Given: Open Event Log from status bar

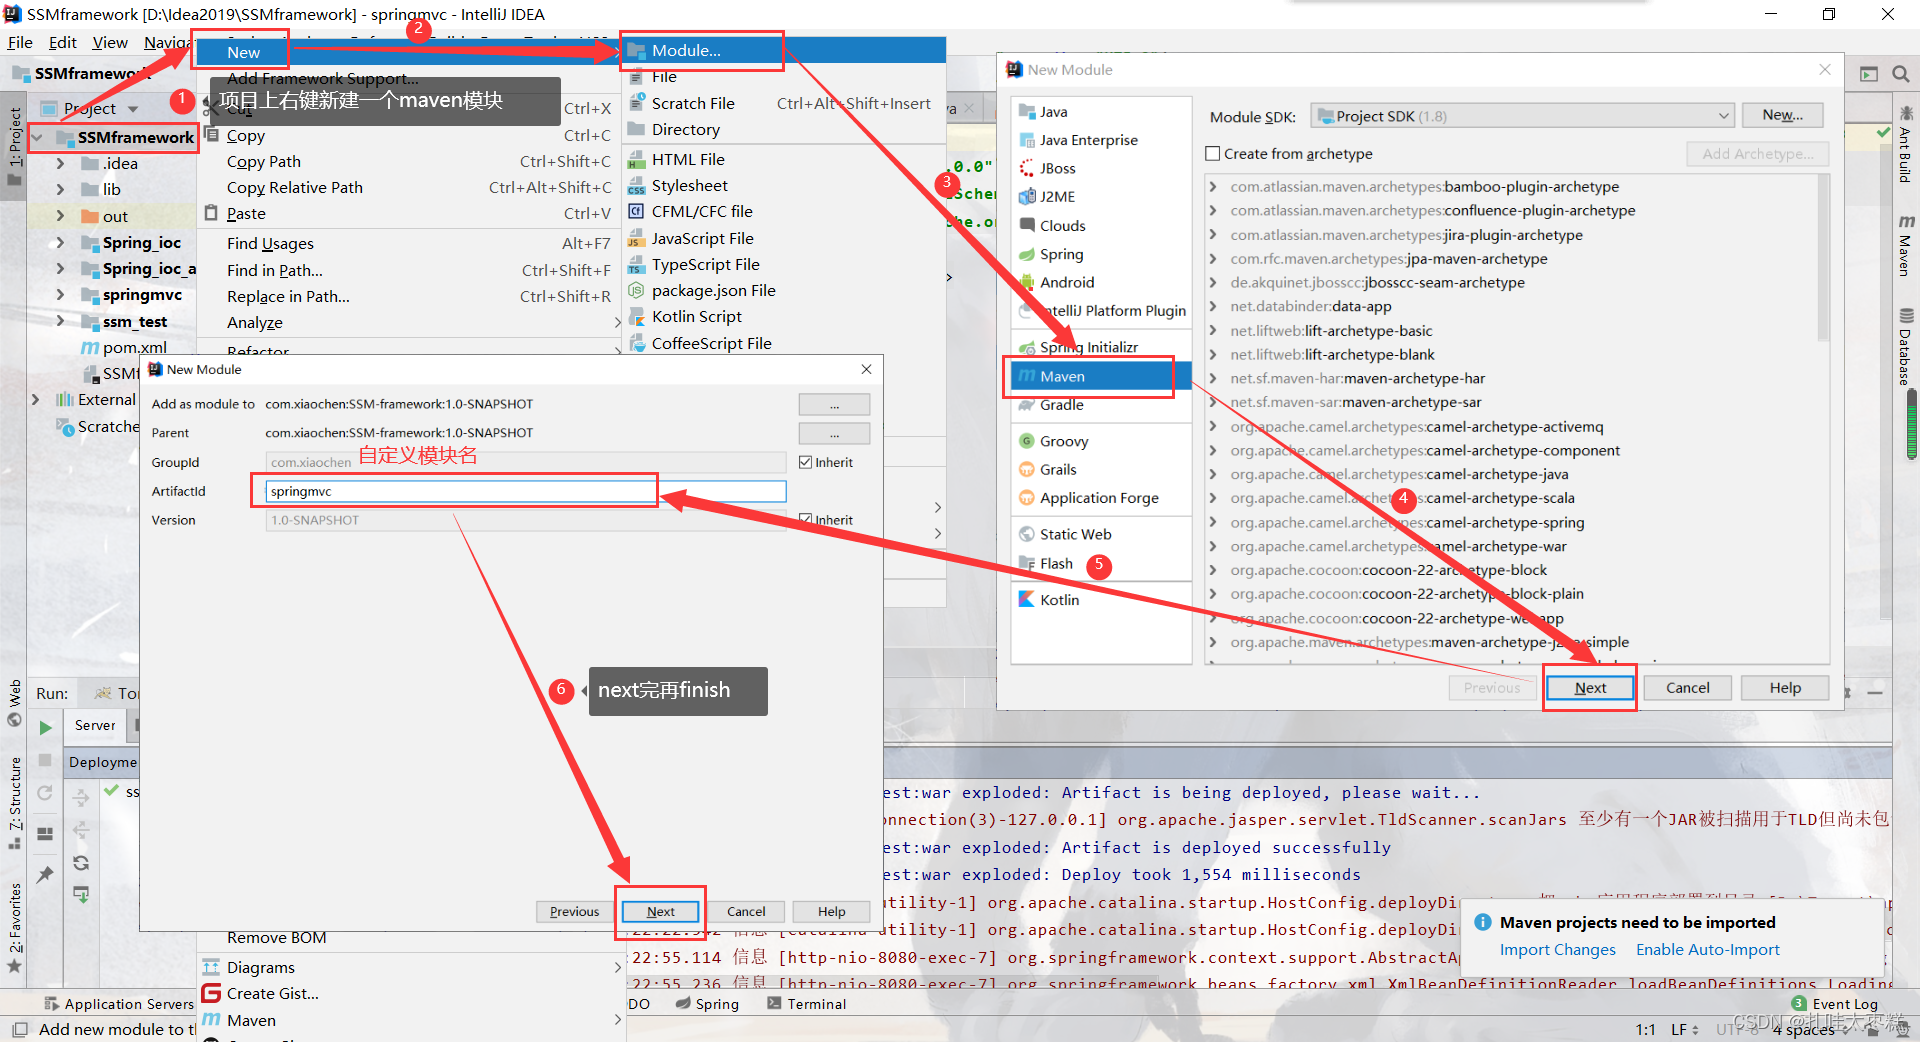Looking at the screenshot, I should coord(1834,1004).
